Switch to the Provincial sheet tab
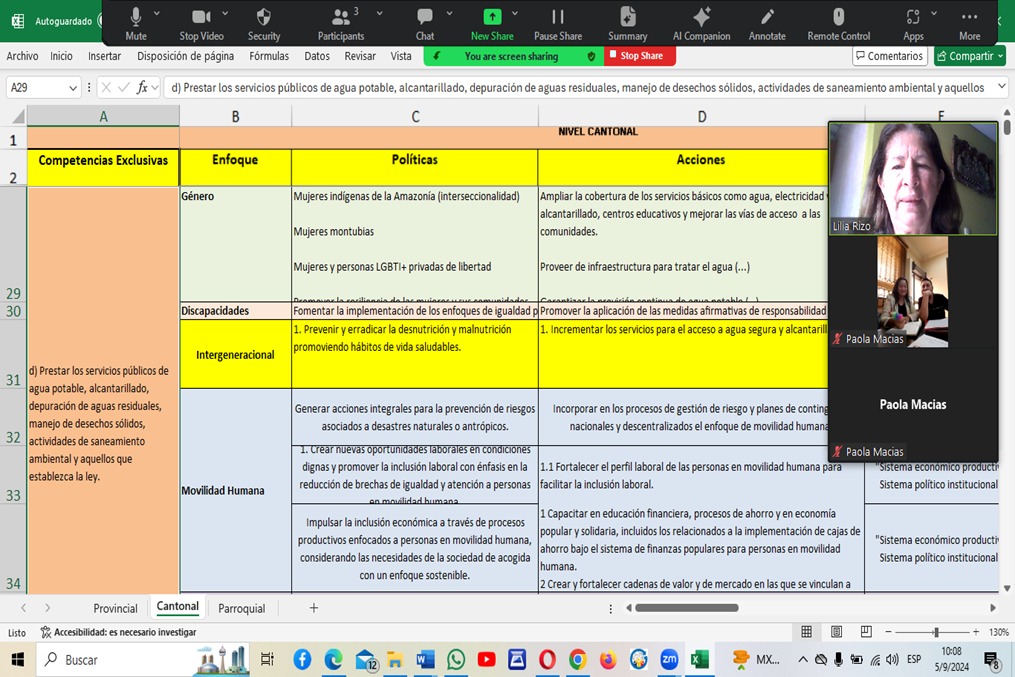The height and width of the screenshot is (677, 1015). [115, 608]
